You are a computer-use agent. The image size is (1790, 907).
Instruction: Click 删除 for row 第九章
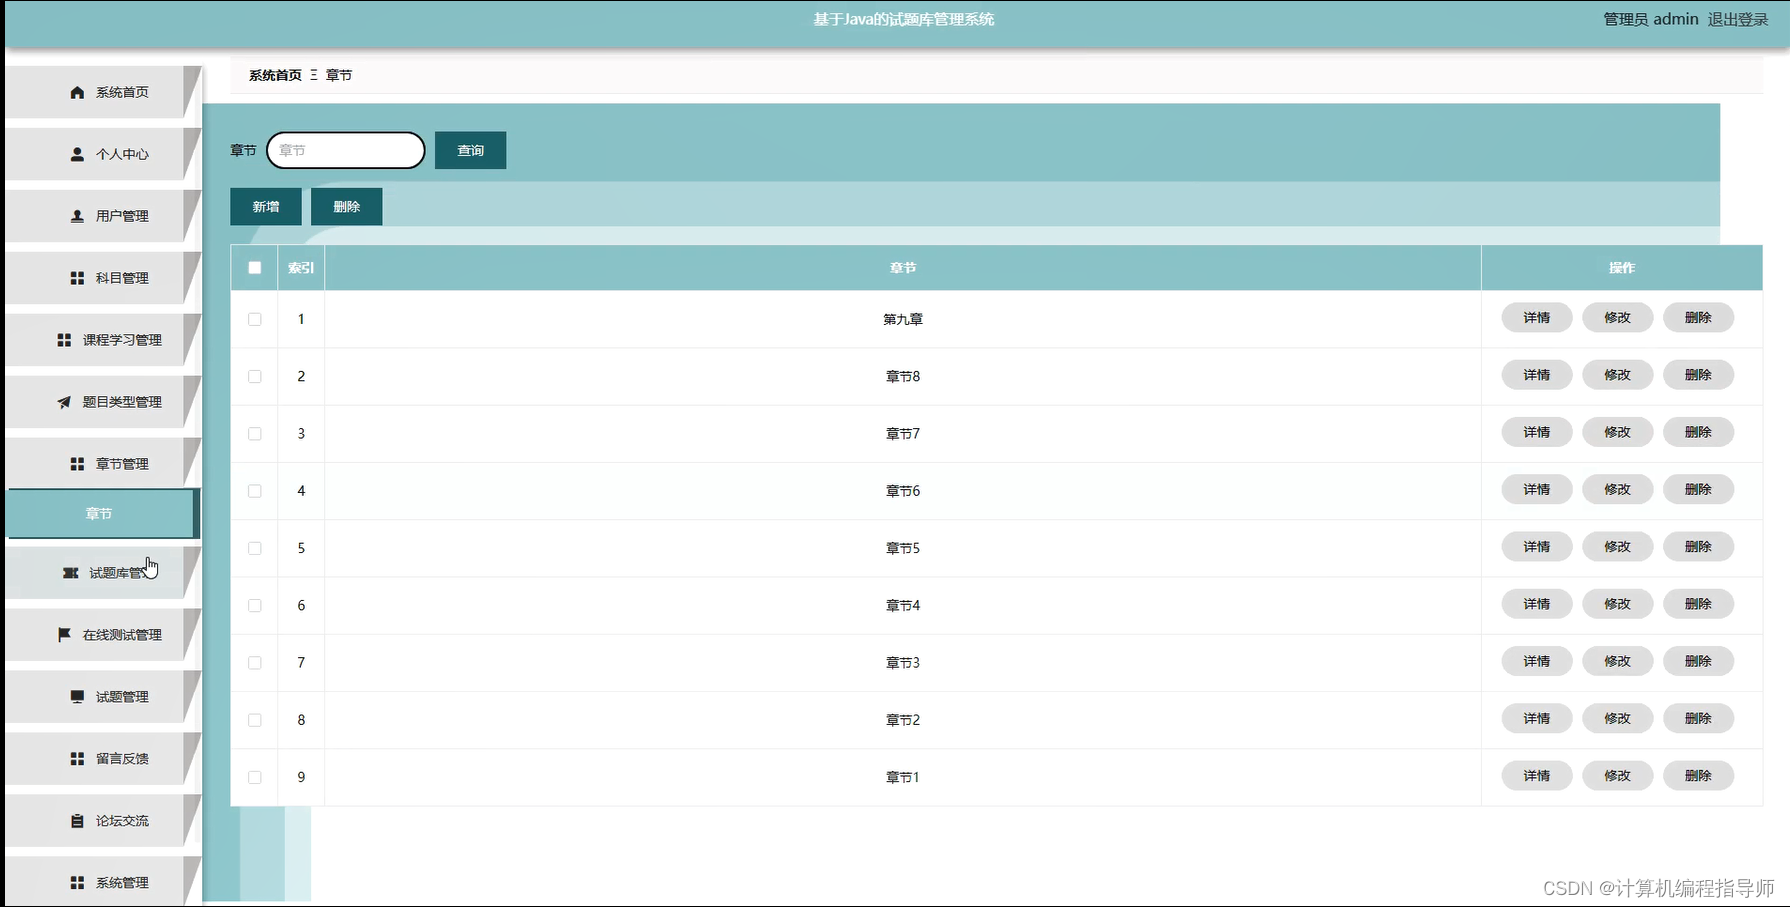[x=1698, y=318]
